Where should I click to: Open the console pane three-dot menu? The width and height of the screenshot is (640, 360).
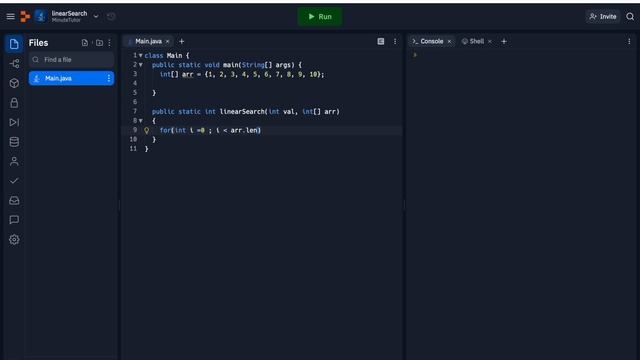[629, 41]
